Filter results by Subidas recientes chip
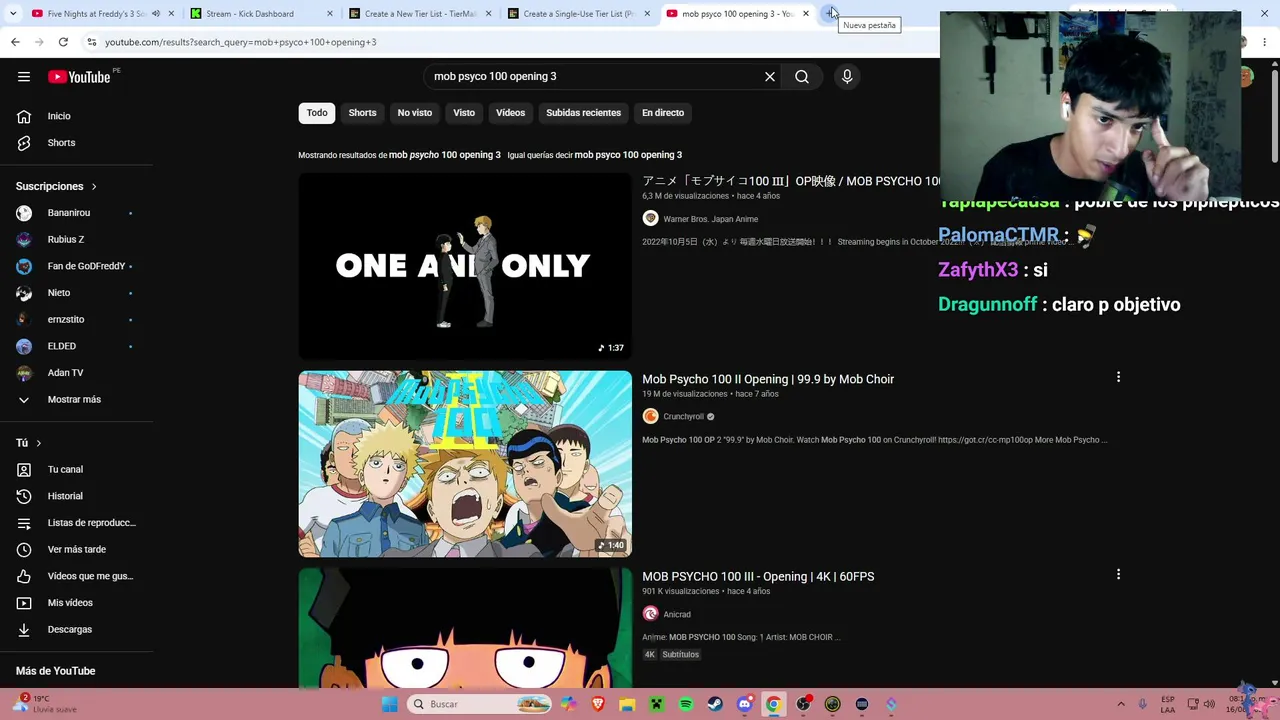Screen dimensions: 1280x720 pyautogui.click(x=583, y=113)
